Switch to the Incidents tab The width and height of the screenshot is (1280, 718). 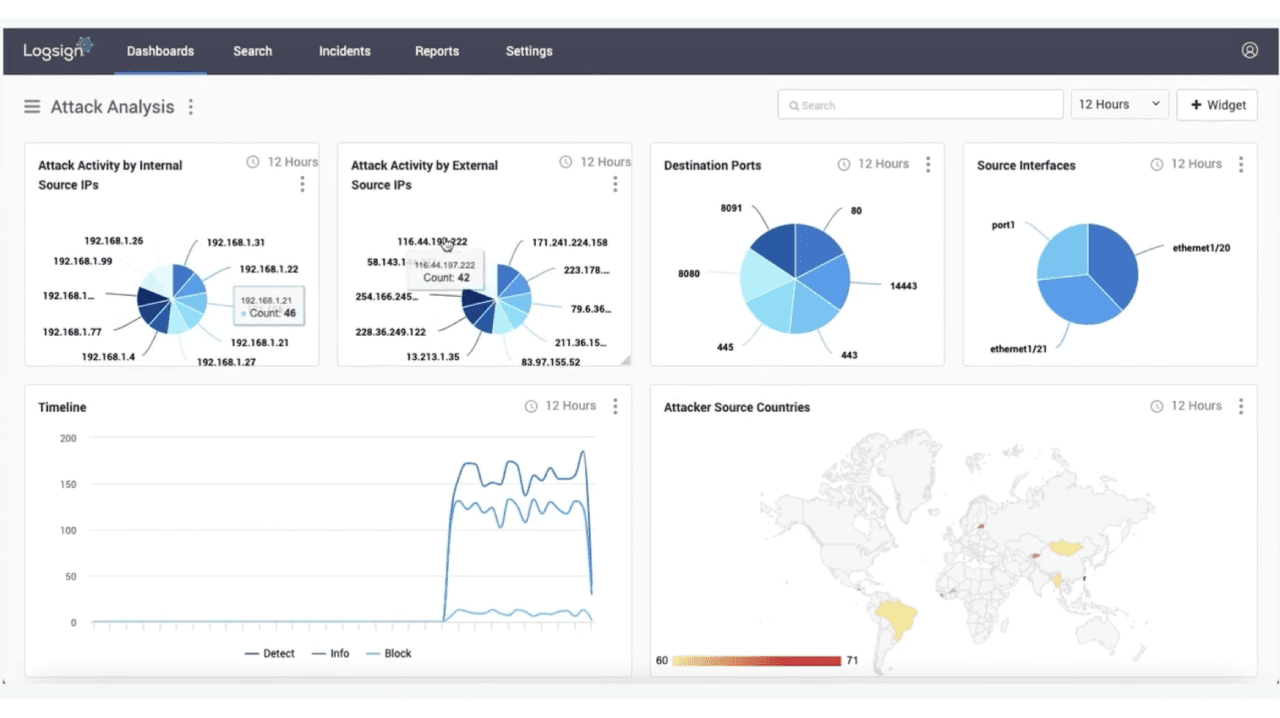click(345, 51)
